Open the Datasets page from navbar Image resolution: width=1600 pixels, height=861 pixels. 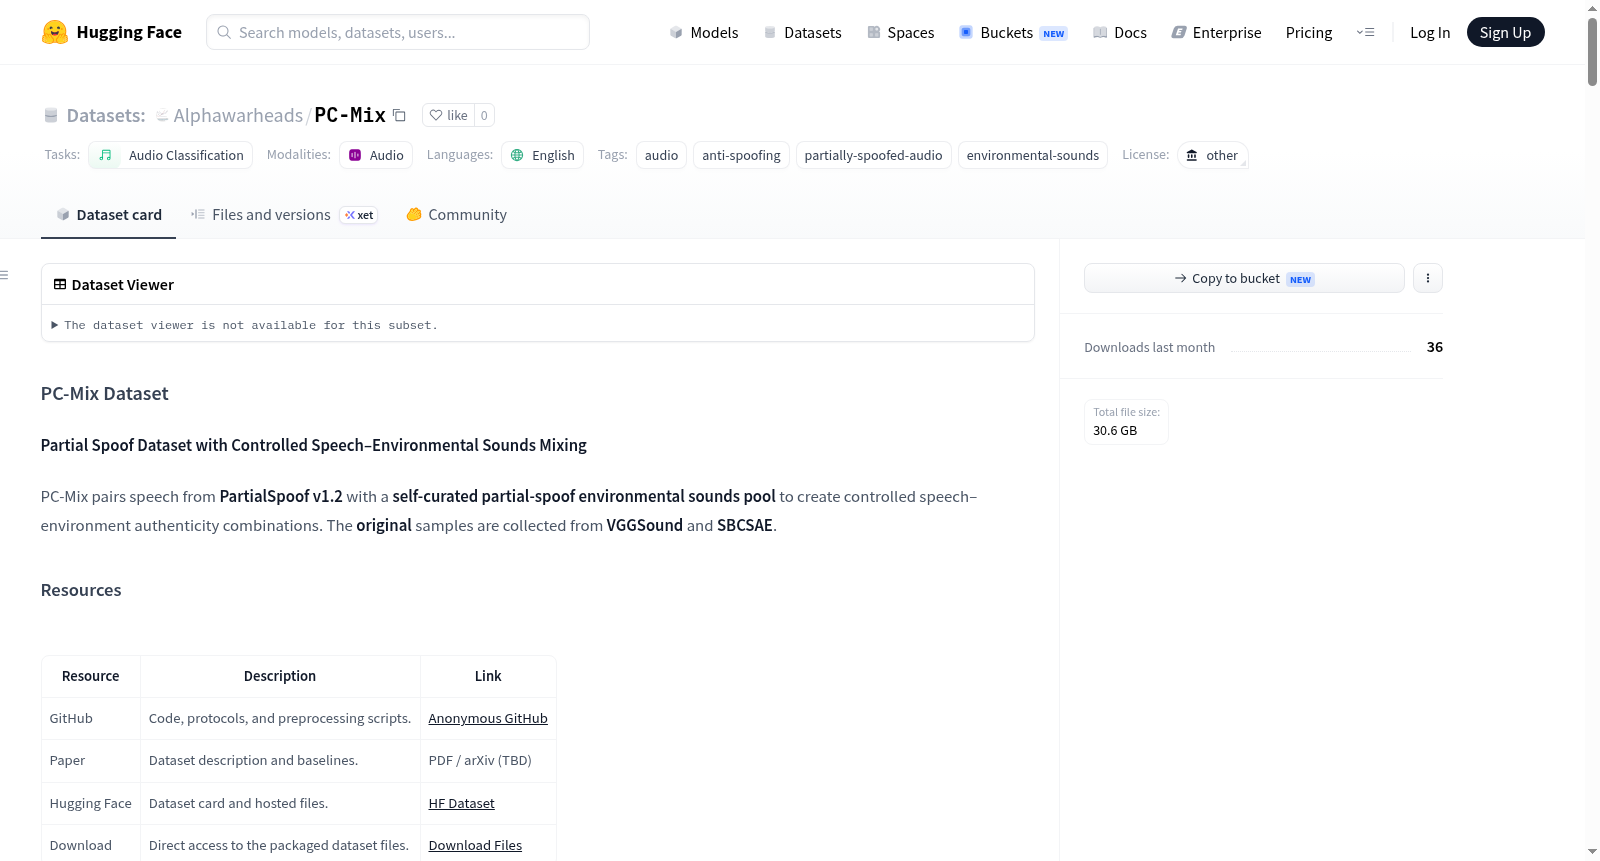pyautogui.click(x=802, y=32)
